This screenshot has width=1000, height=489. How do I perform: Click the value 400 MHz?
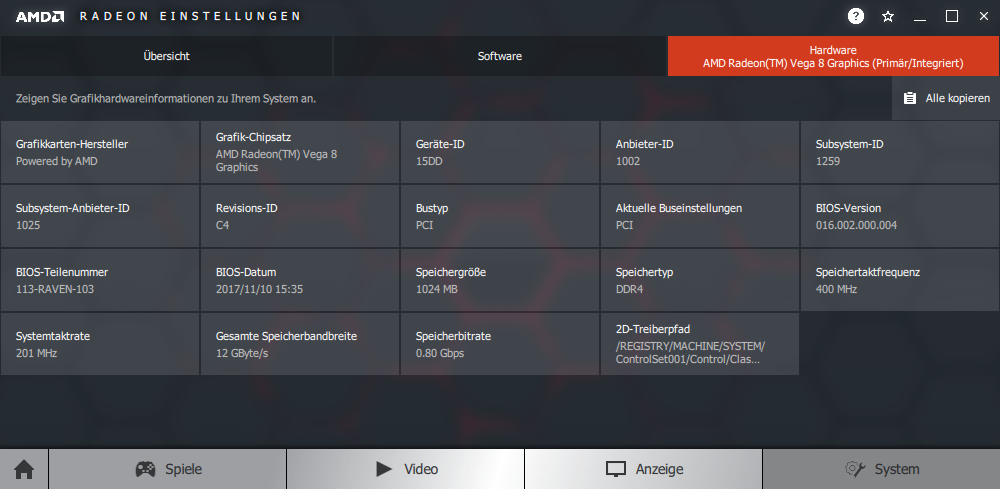pos(836,289)
